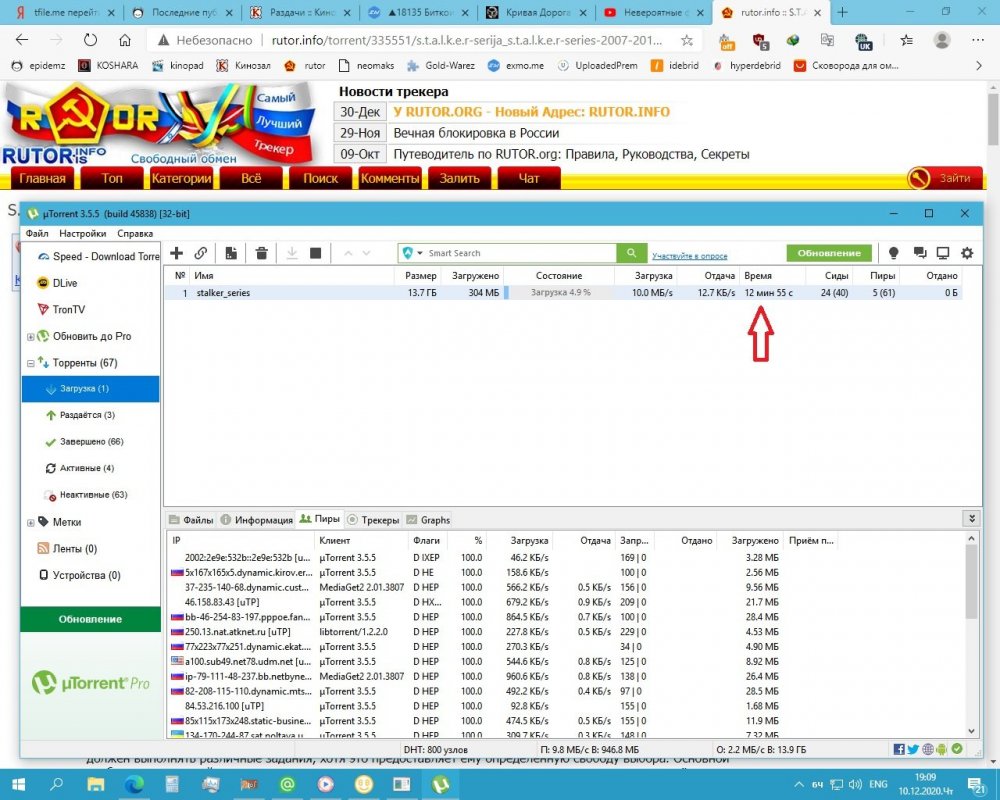This screenshot has width=1000, height=800.
Task: Collapse the Торренты (67) tree node
Action: point(31,363)
